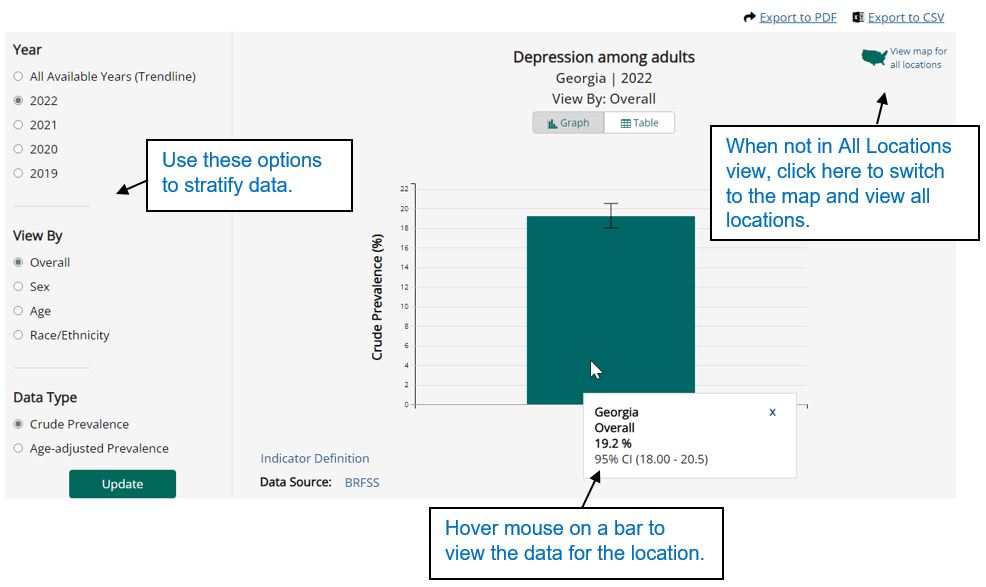The image size is (986, 587).
Task: Choose the 2019 year option
Action: click(17, 173)
